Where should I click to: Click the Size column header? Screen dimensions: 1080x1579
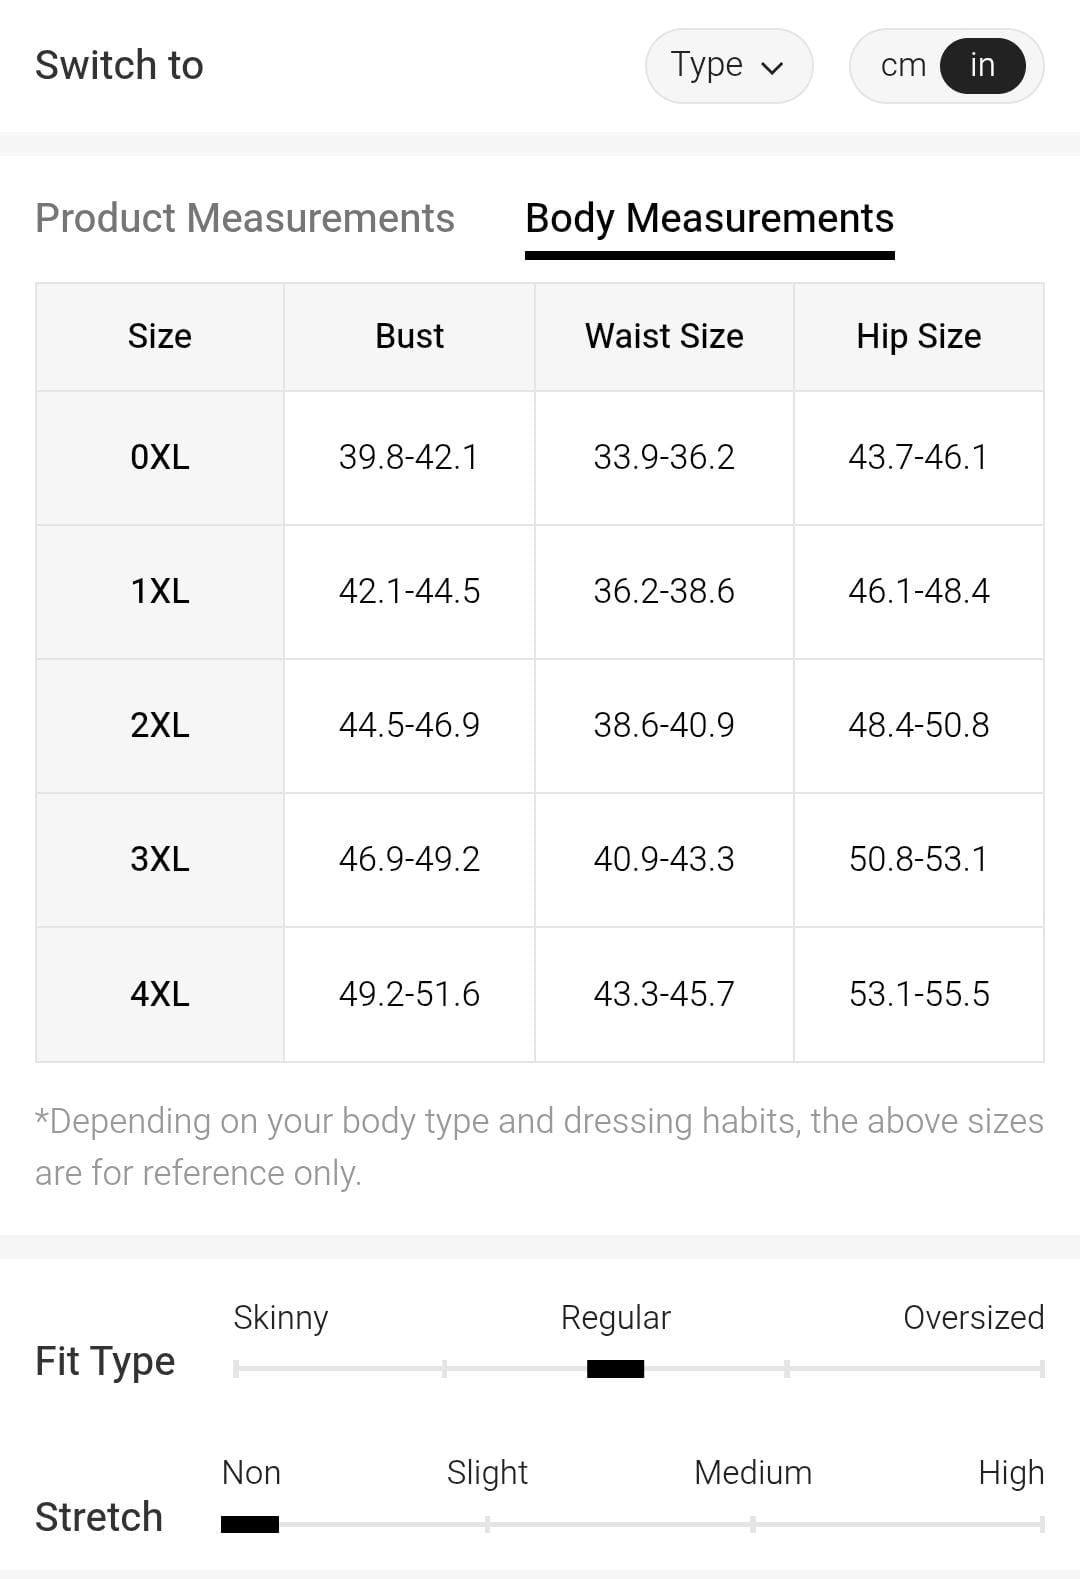coord(160,336)
